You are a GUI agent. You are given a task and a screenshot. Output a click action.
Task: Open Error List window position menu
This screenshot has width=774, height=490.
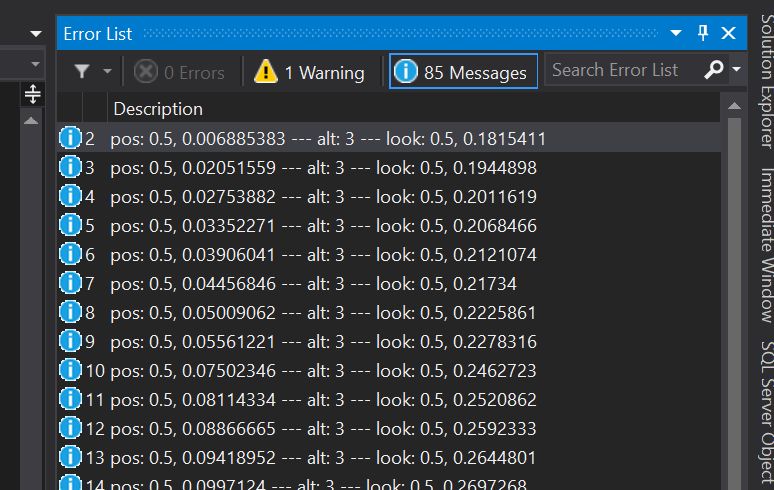[x=676, y=33]
